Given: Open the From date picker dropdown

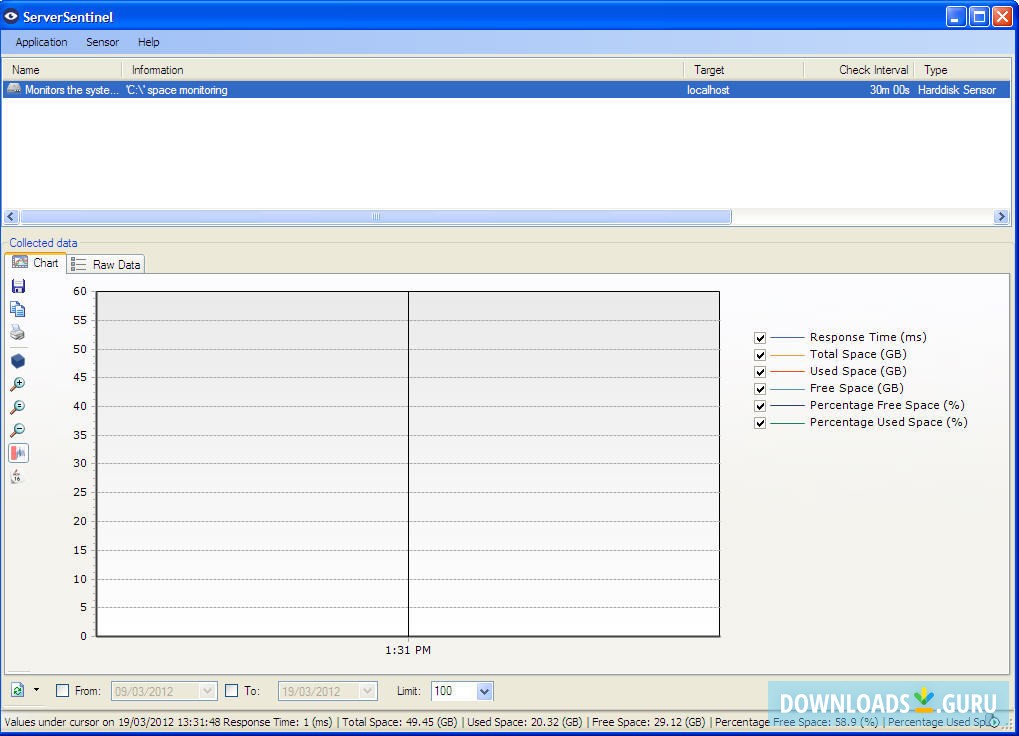Looking at the screenshot, I should pos(207,691).
